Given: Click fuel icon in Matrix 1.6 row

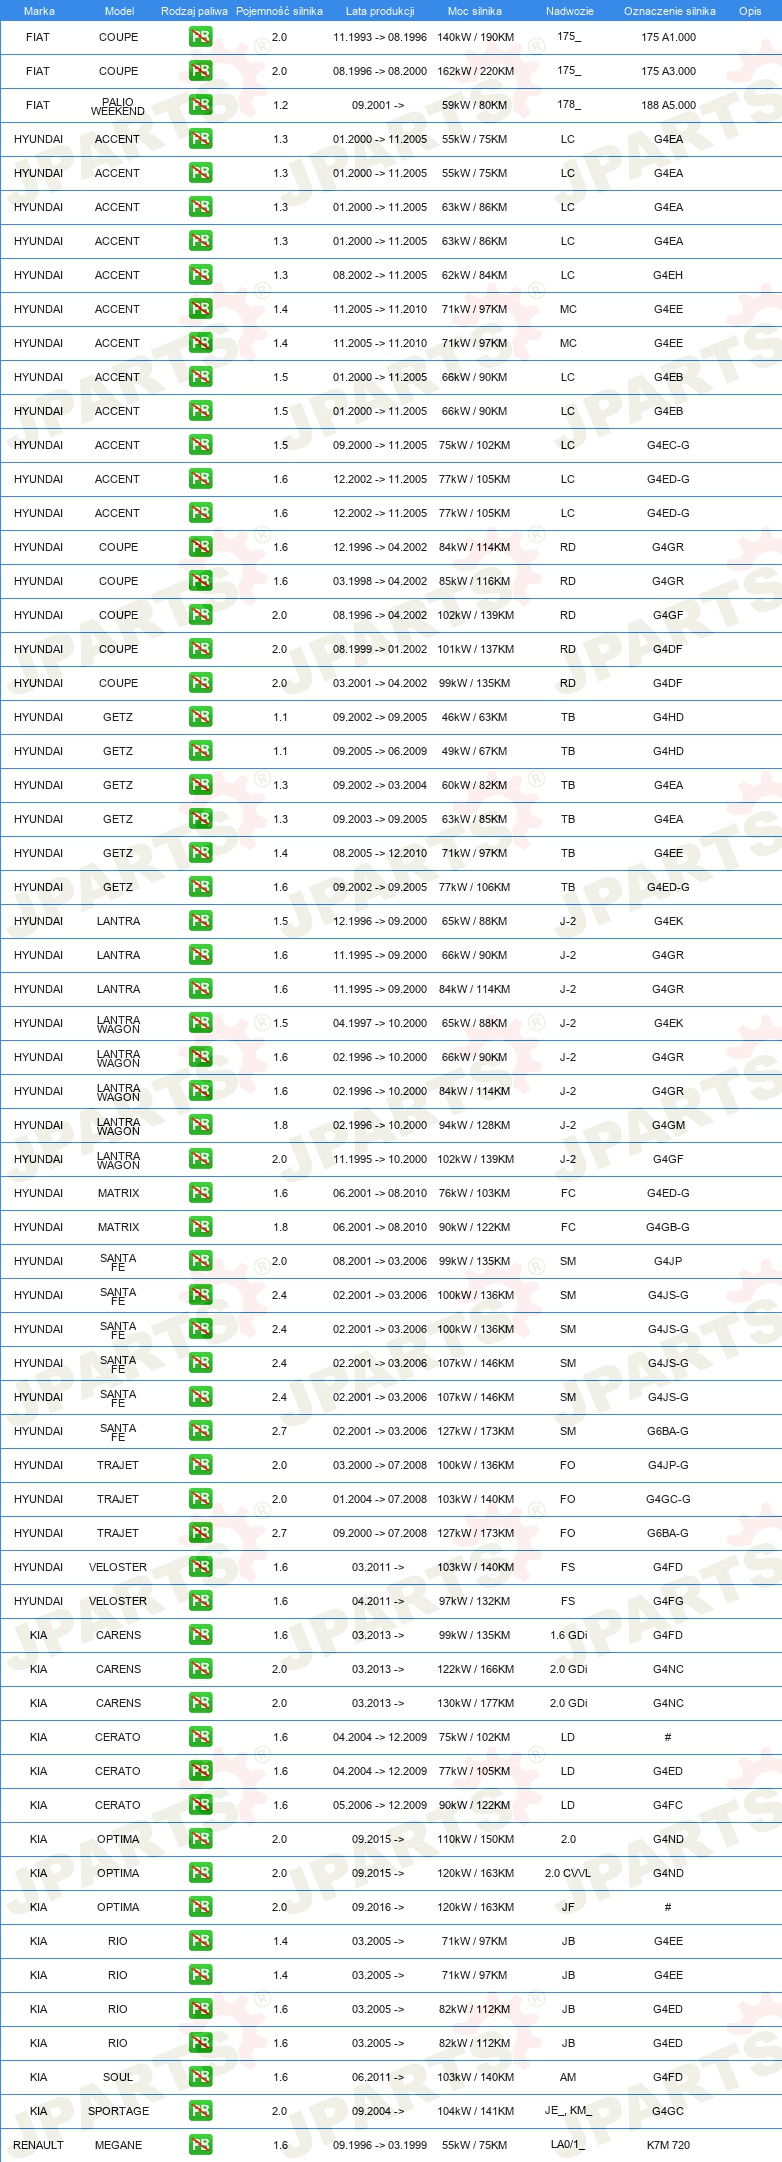Looking at the screenshot, I should 200,1193.
